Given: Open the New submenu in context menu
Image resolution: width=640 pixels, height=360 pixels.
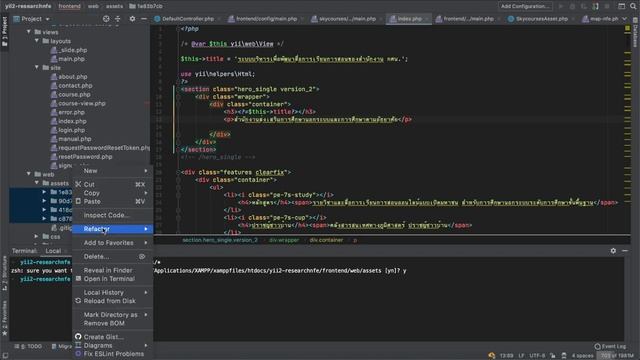Looking at the screenshot, I should (x=113, y=171).
